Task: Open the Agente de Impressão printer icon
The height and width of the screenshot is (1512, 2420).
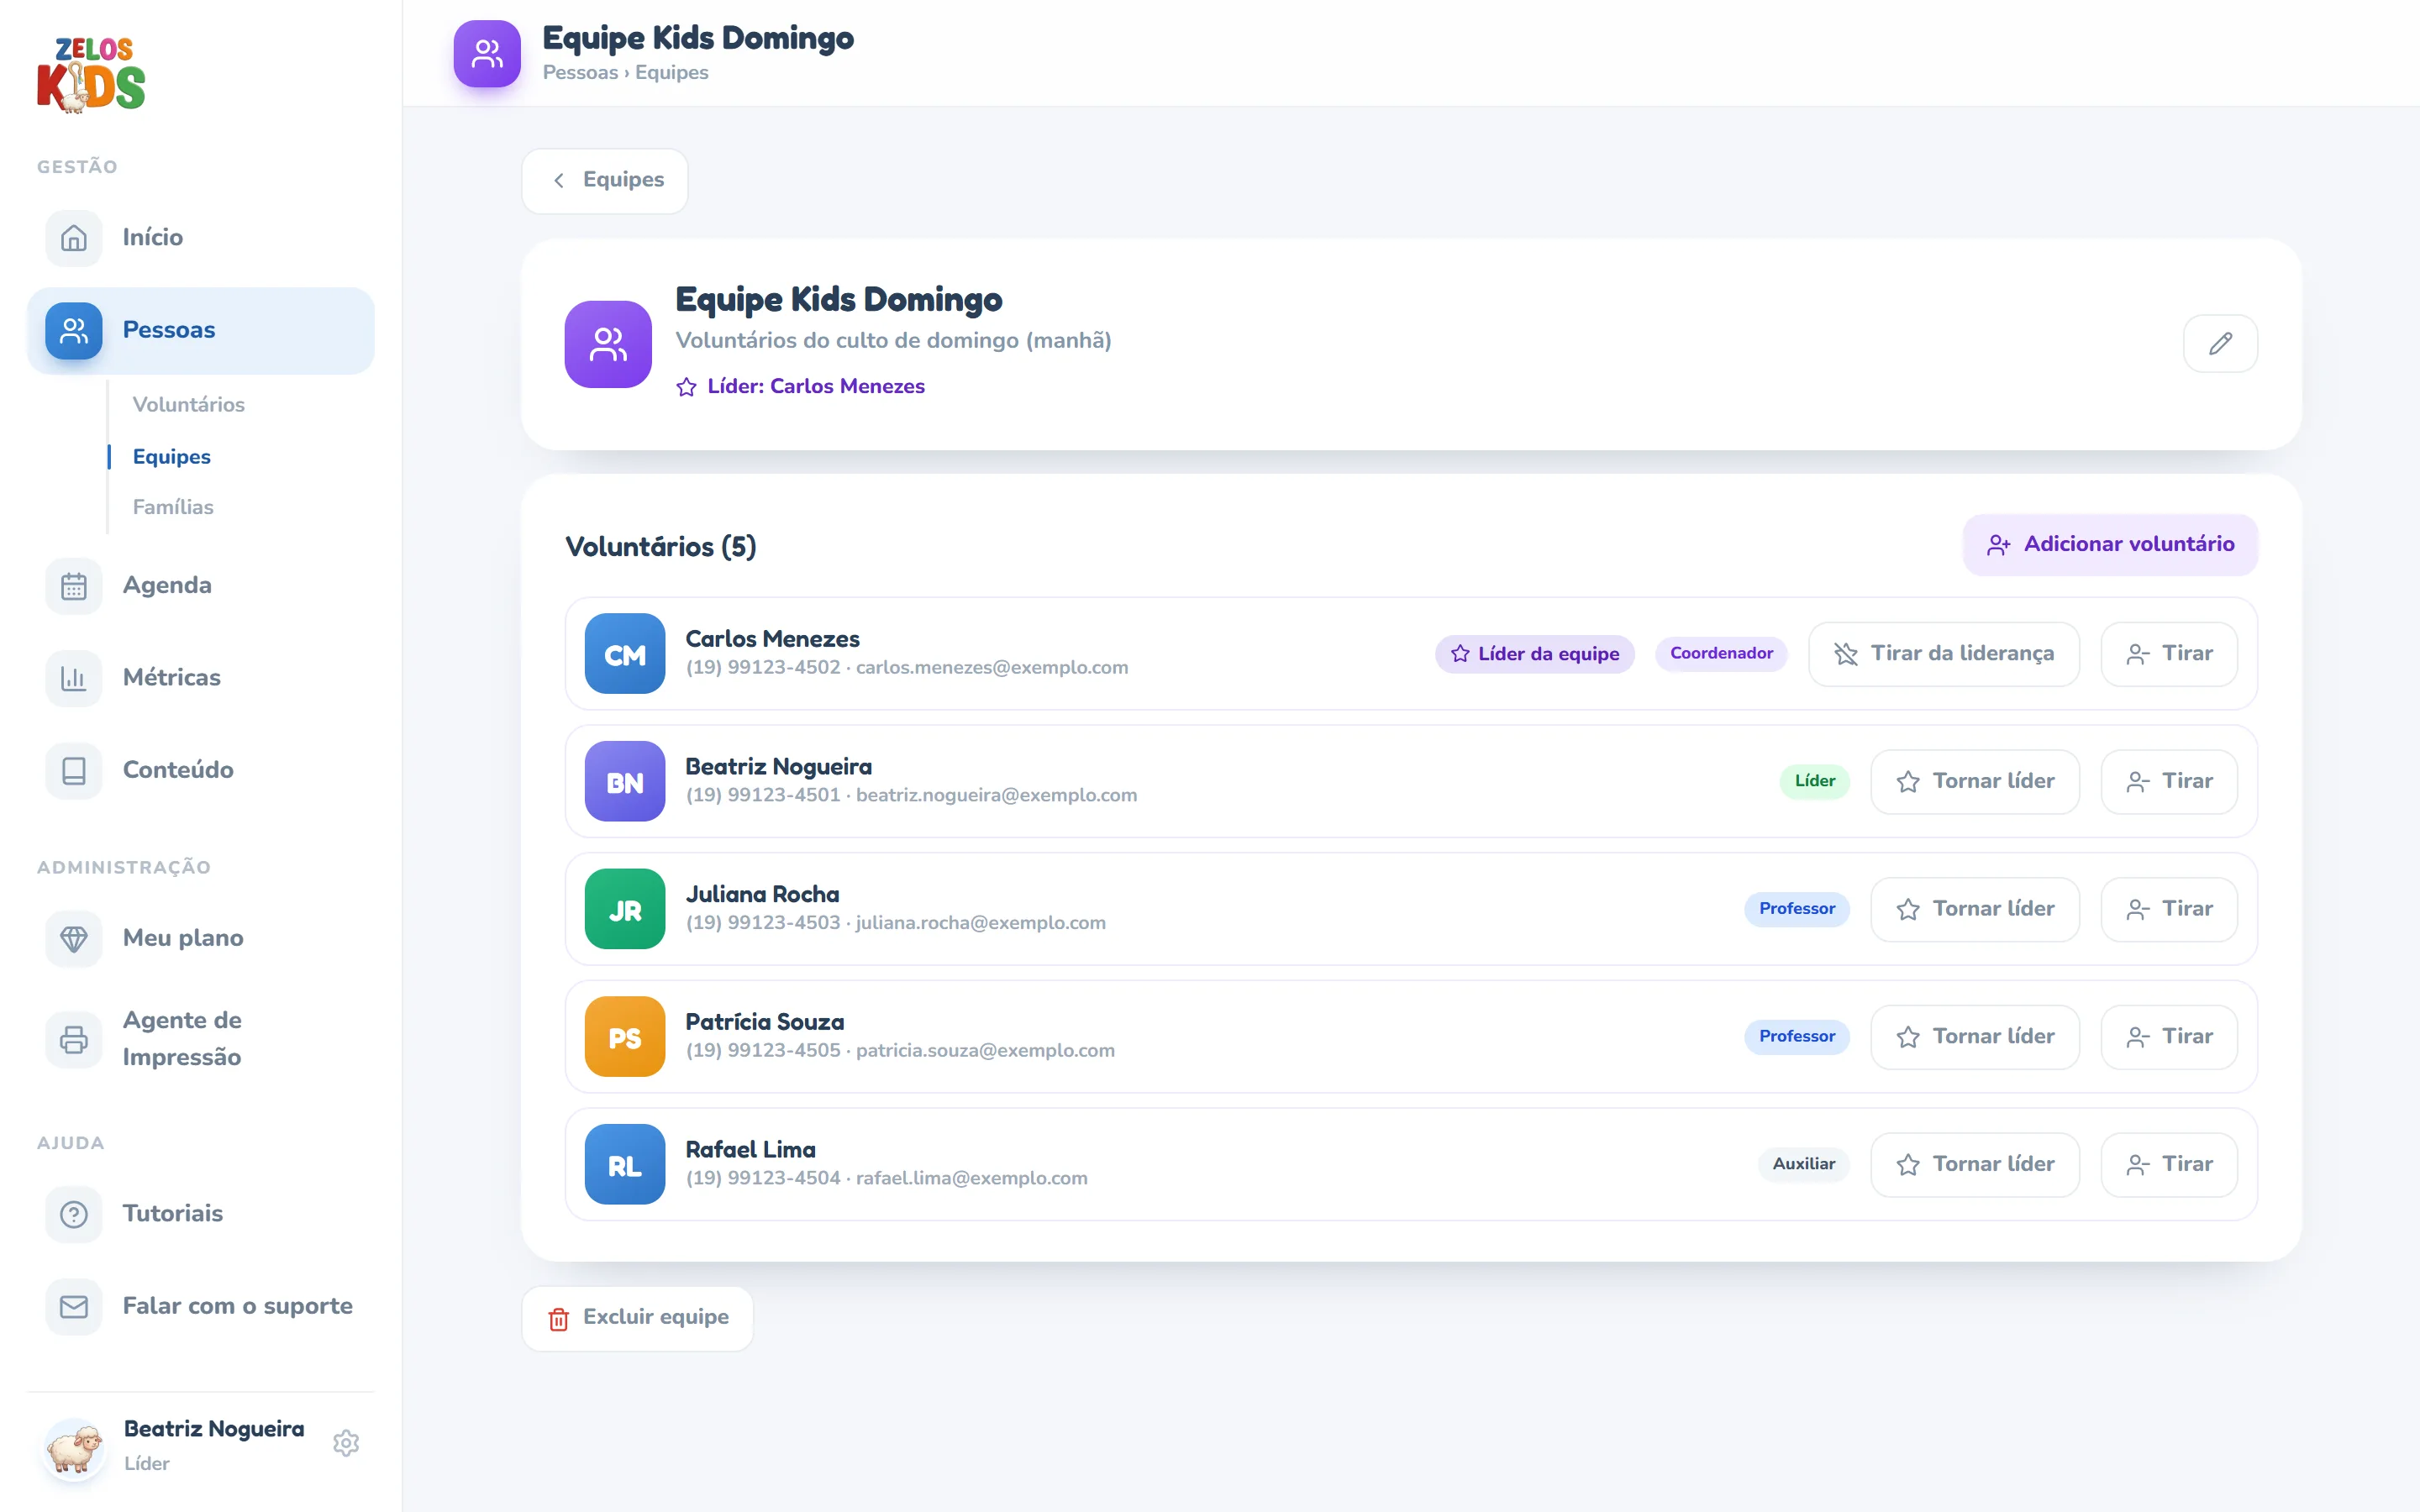Action: (x=74, y=1039)
